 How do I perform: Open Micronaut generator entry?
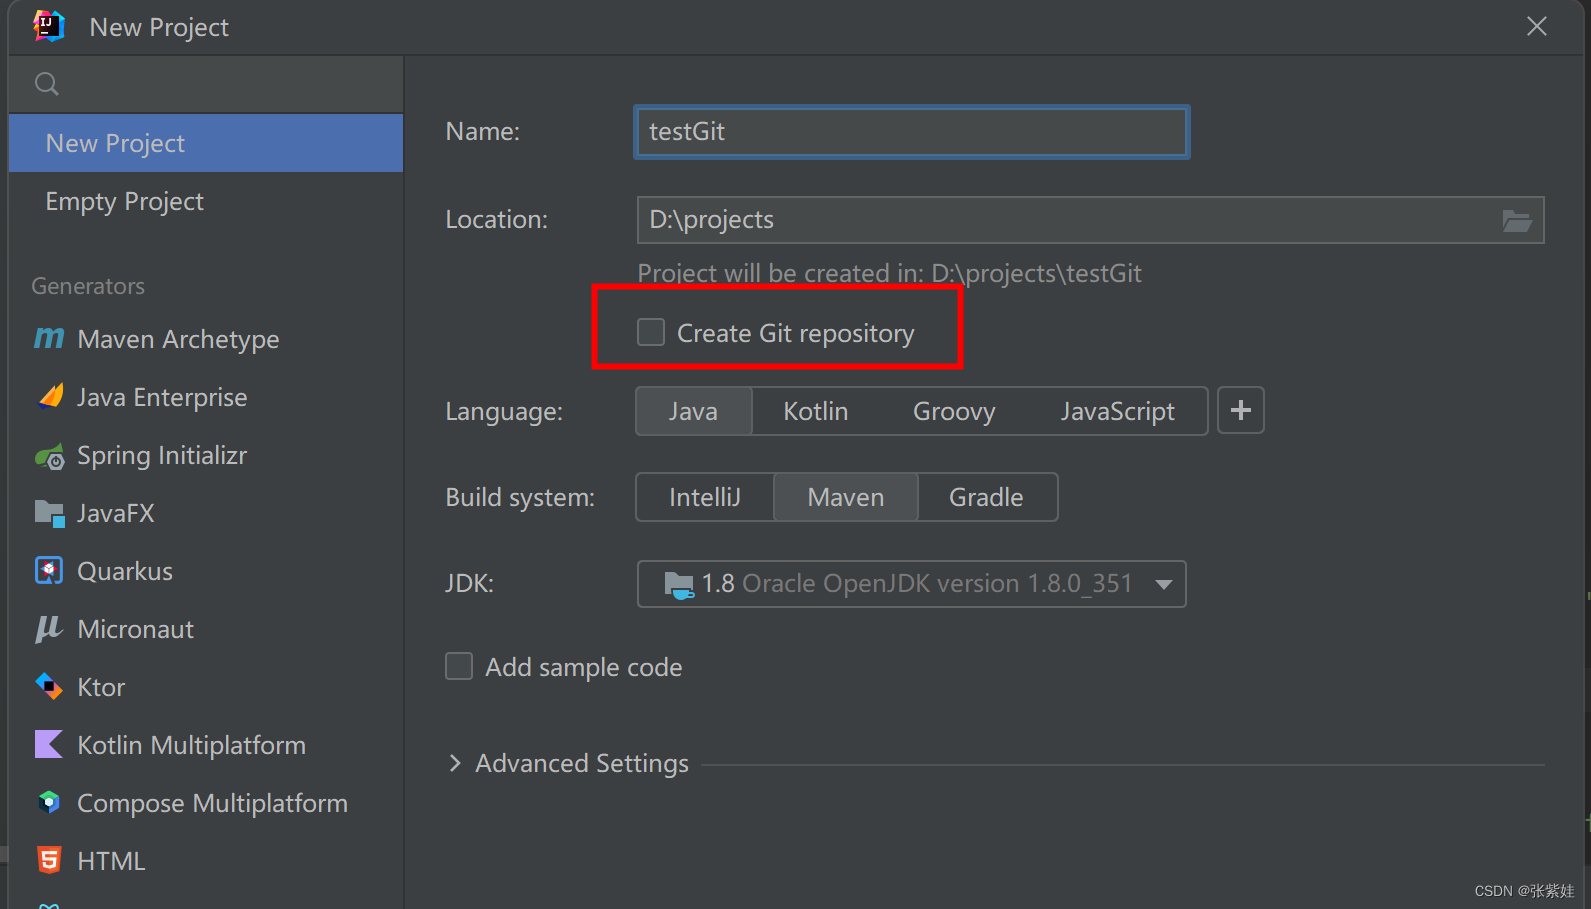pos(206,629)
